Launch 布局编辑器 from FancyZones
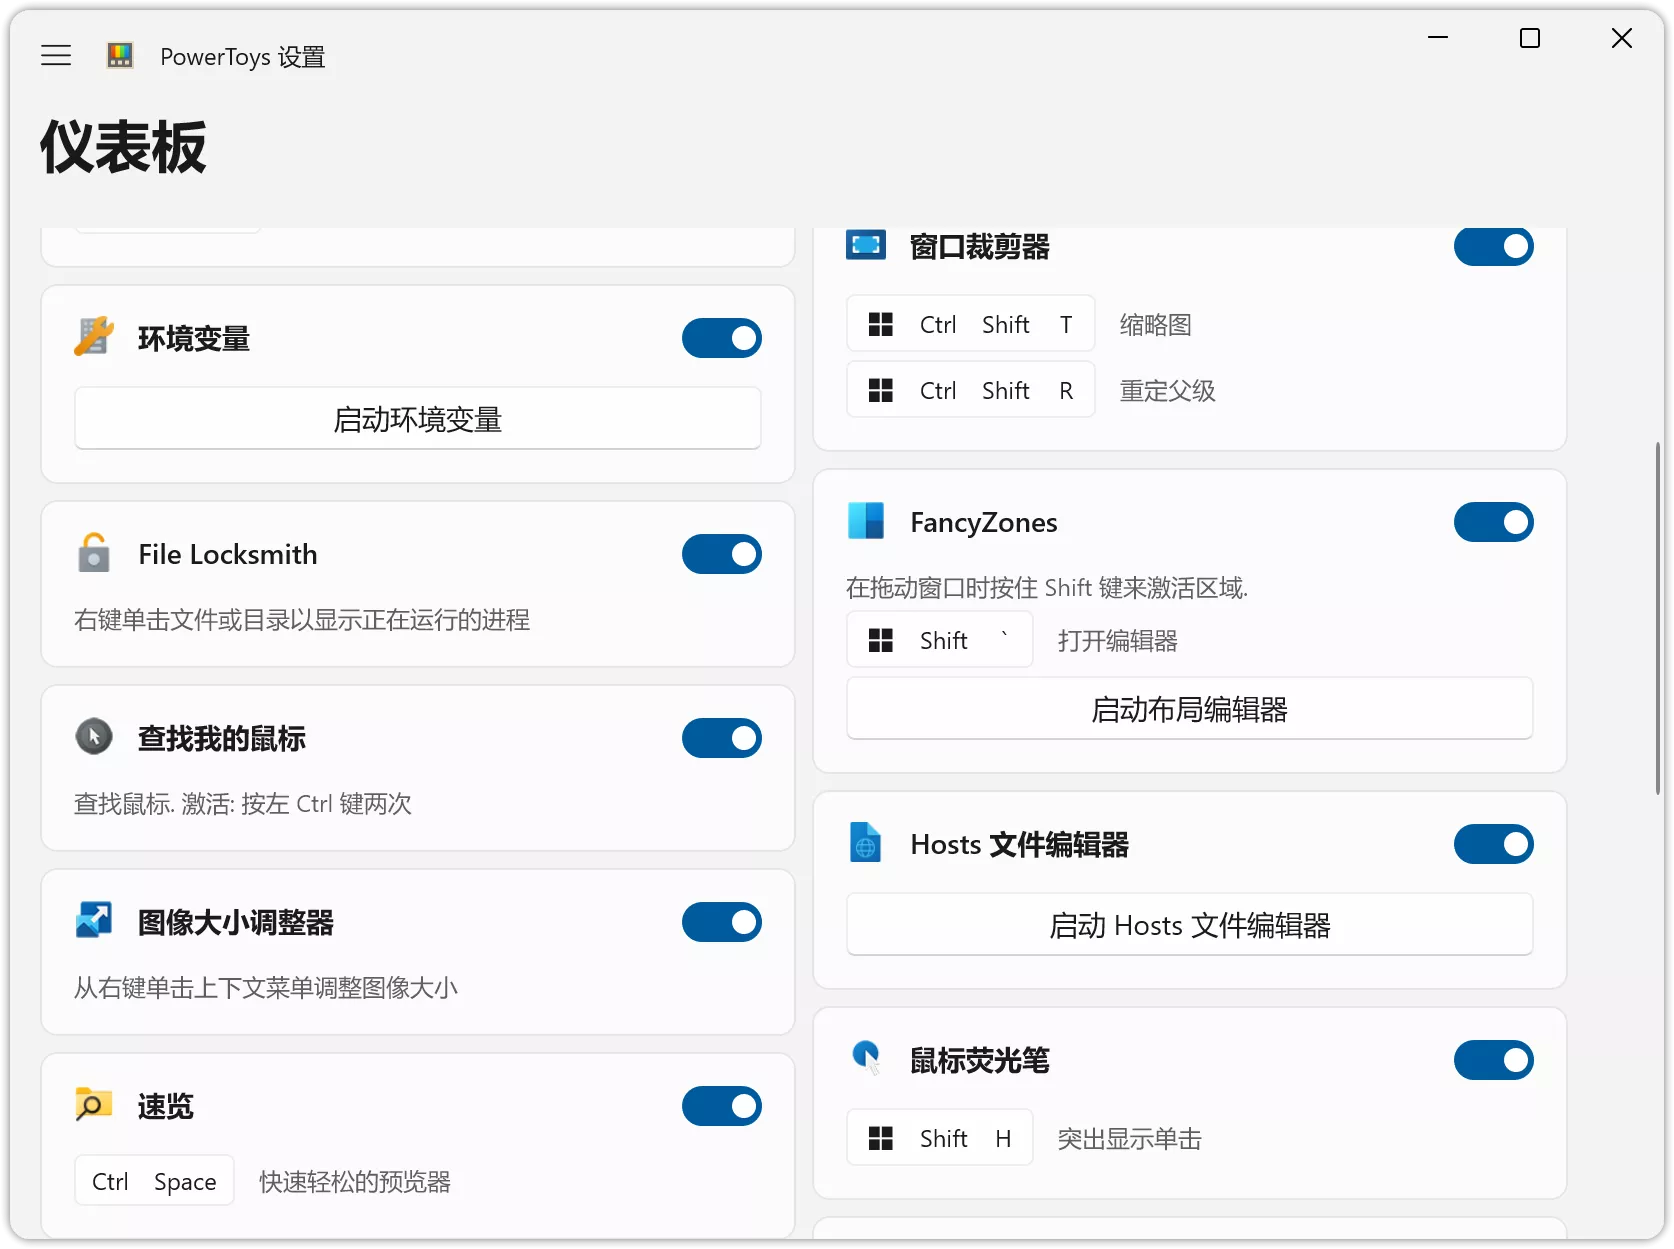 tap(1188, 708)
